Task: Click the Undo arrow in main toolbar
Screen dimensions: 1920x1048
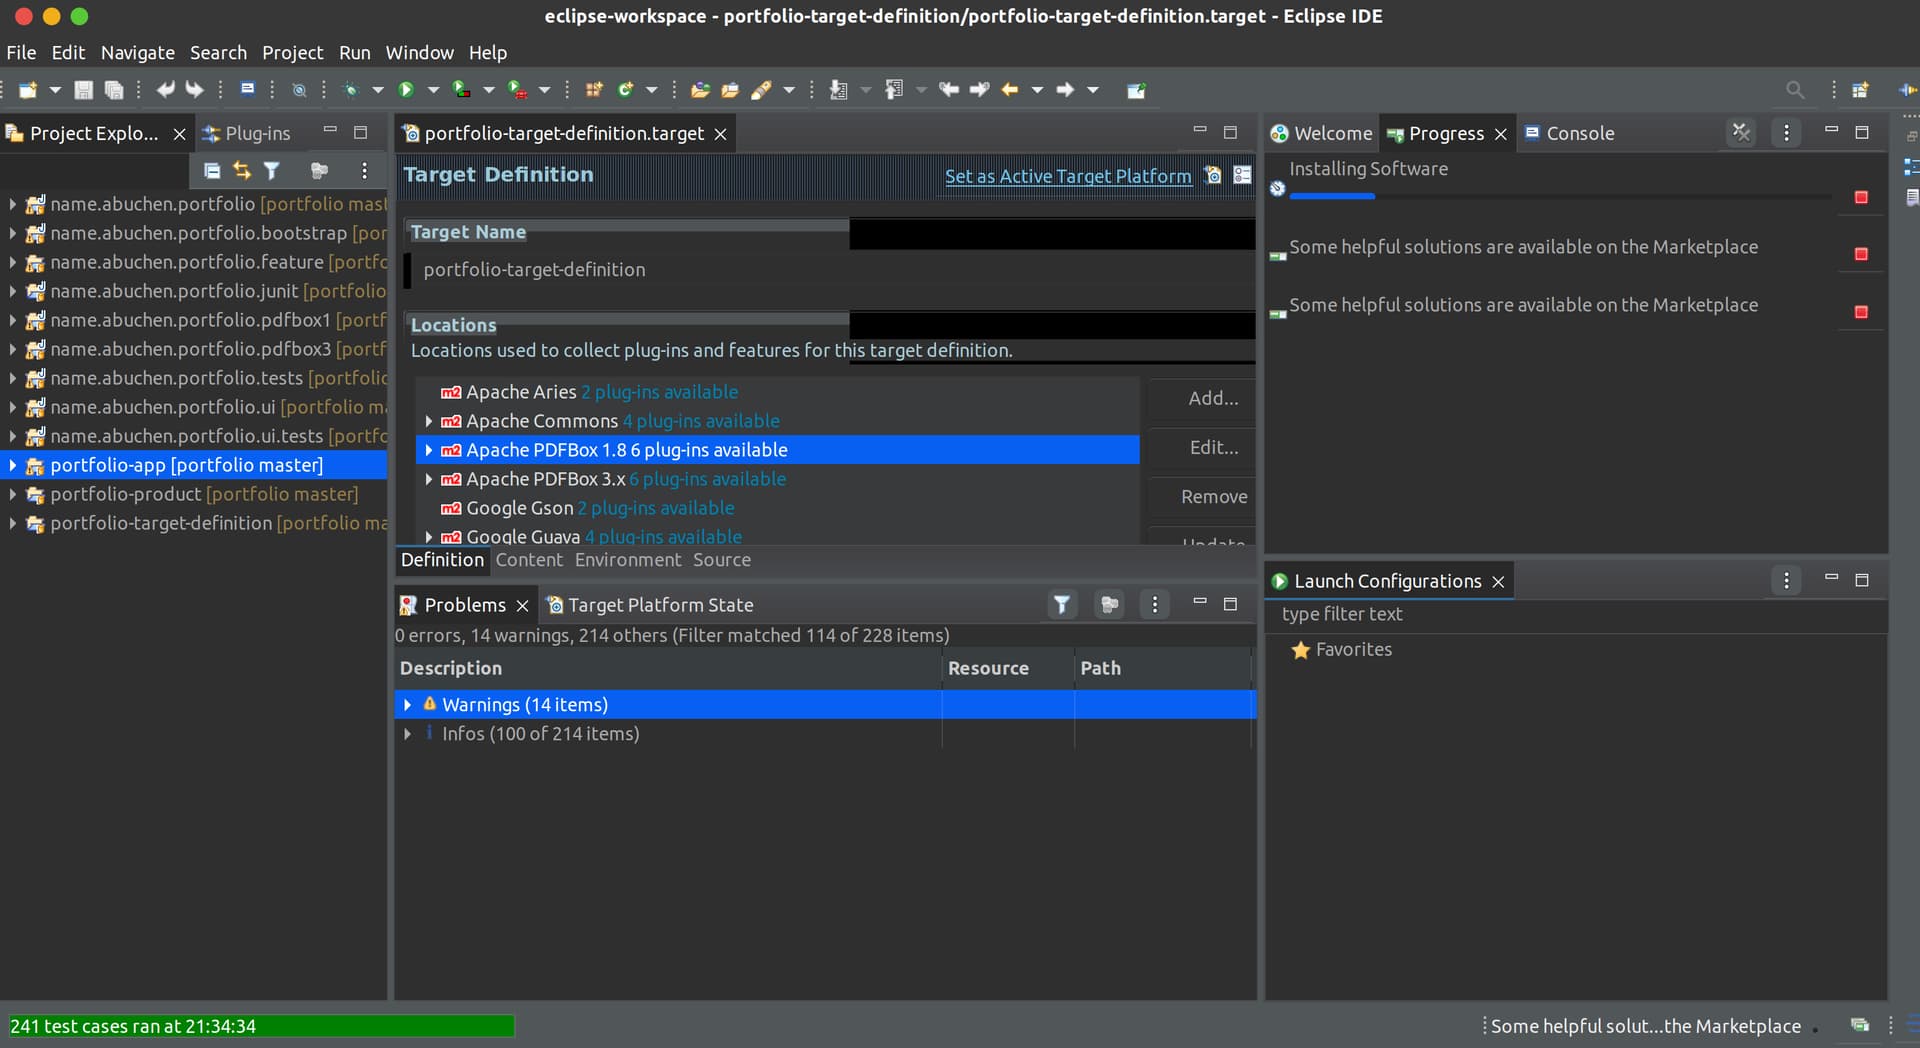Action: [x=165, y=90]
